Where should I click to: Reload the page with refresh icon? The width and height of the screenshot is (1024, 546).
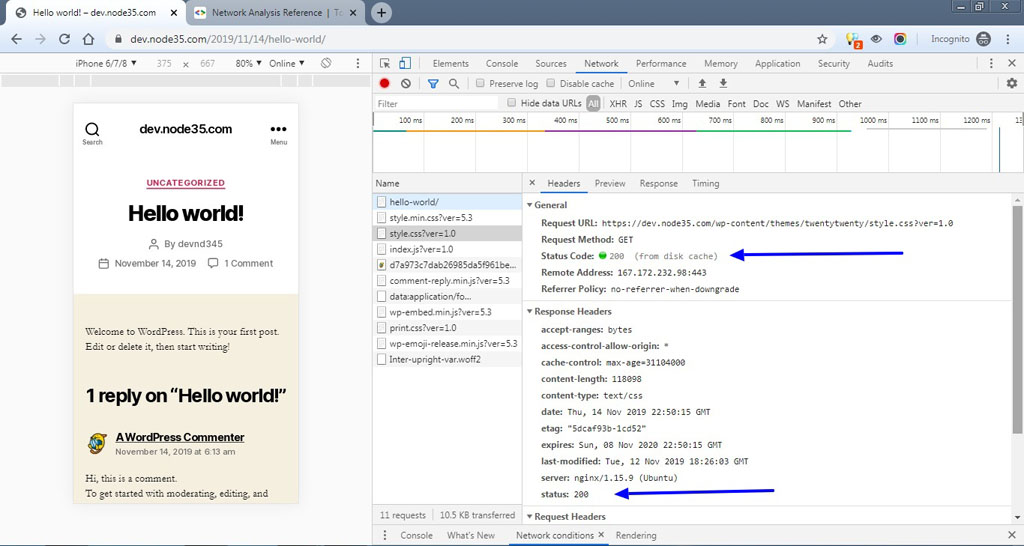tap(64, 39)
